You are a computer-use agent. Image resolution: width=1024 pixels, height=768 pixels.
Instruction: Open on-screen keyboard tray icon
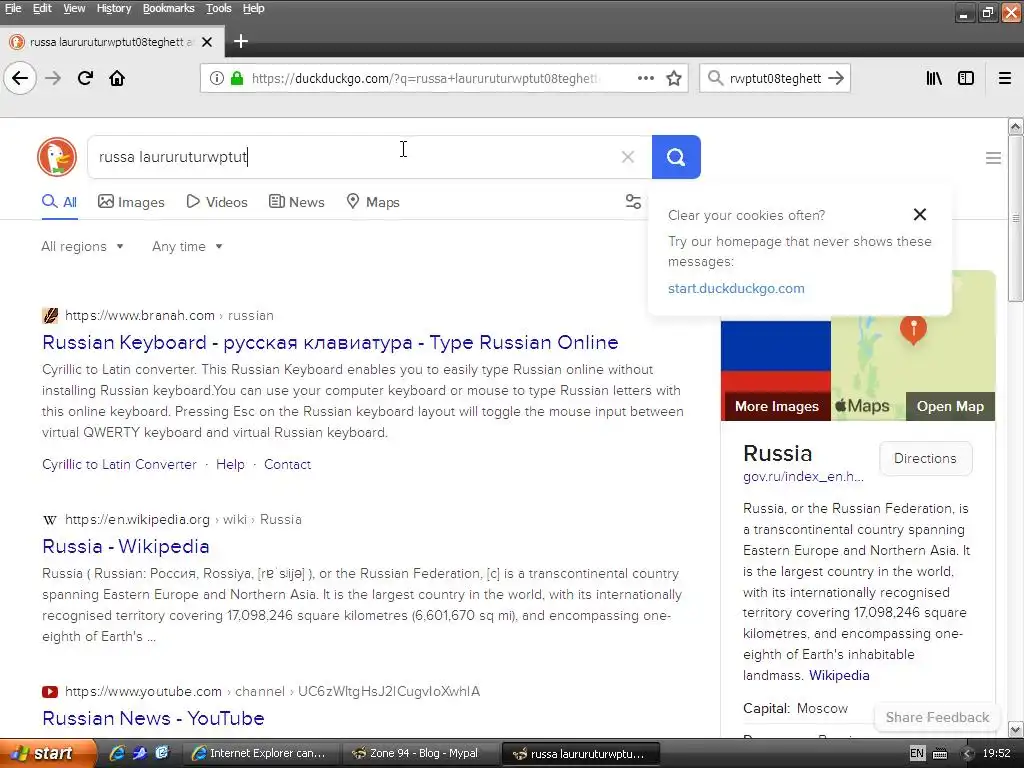point(940,754)
